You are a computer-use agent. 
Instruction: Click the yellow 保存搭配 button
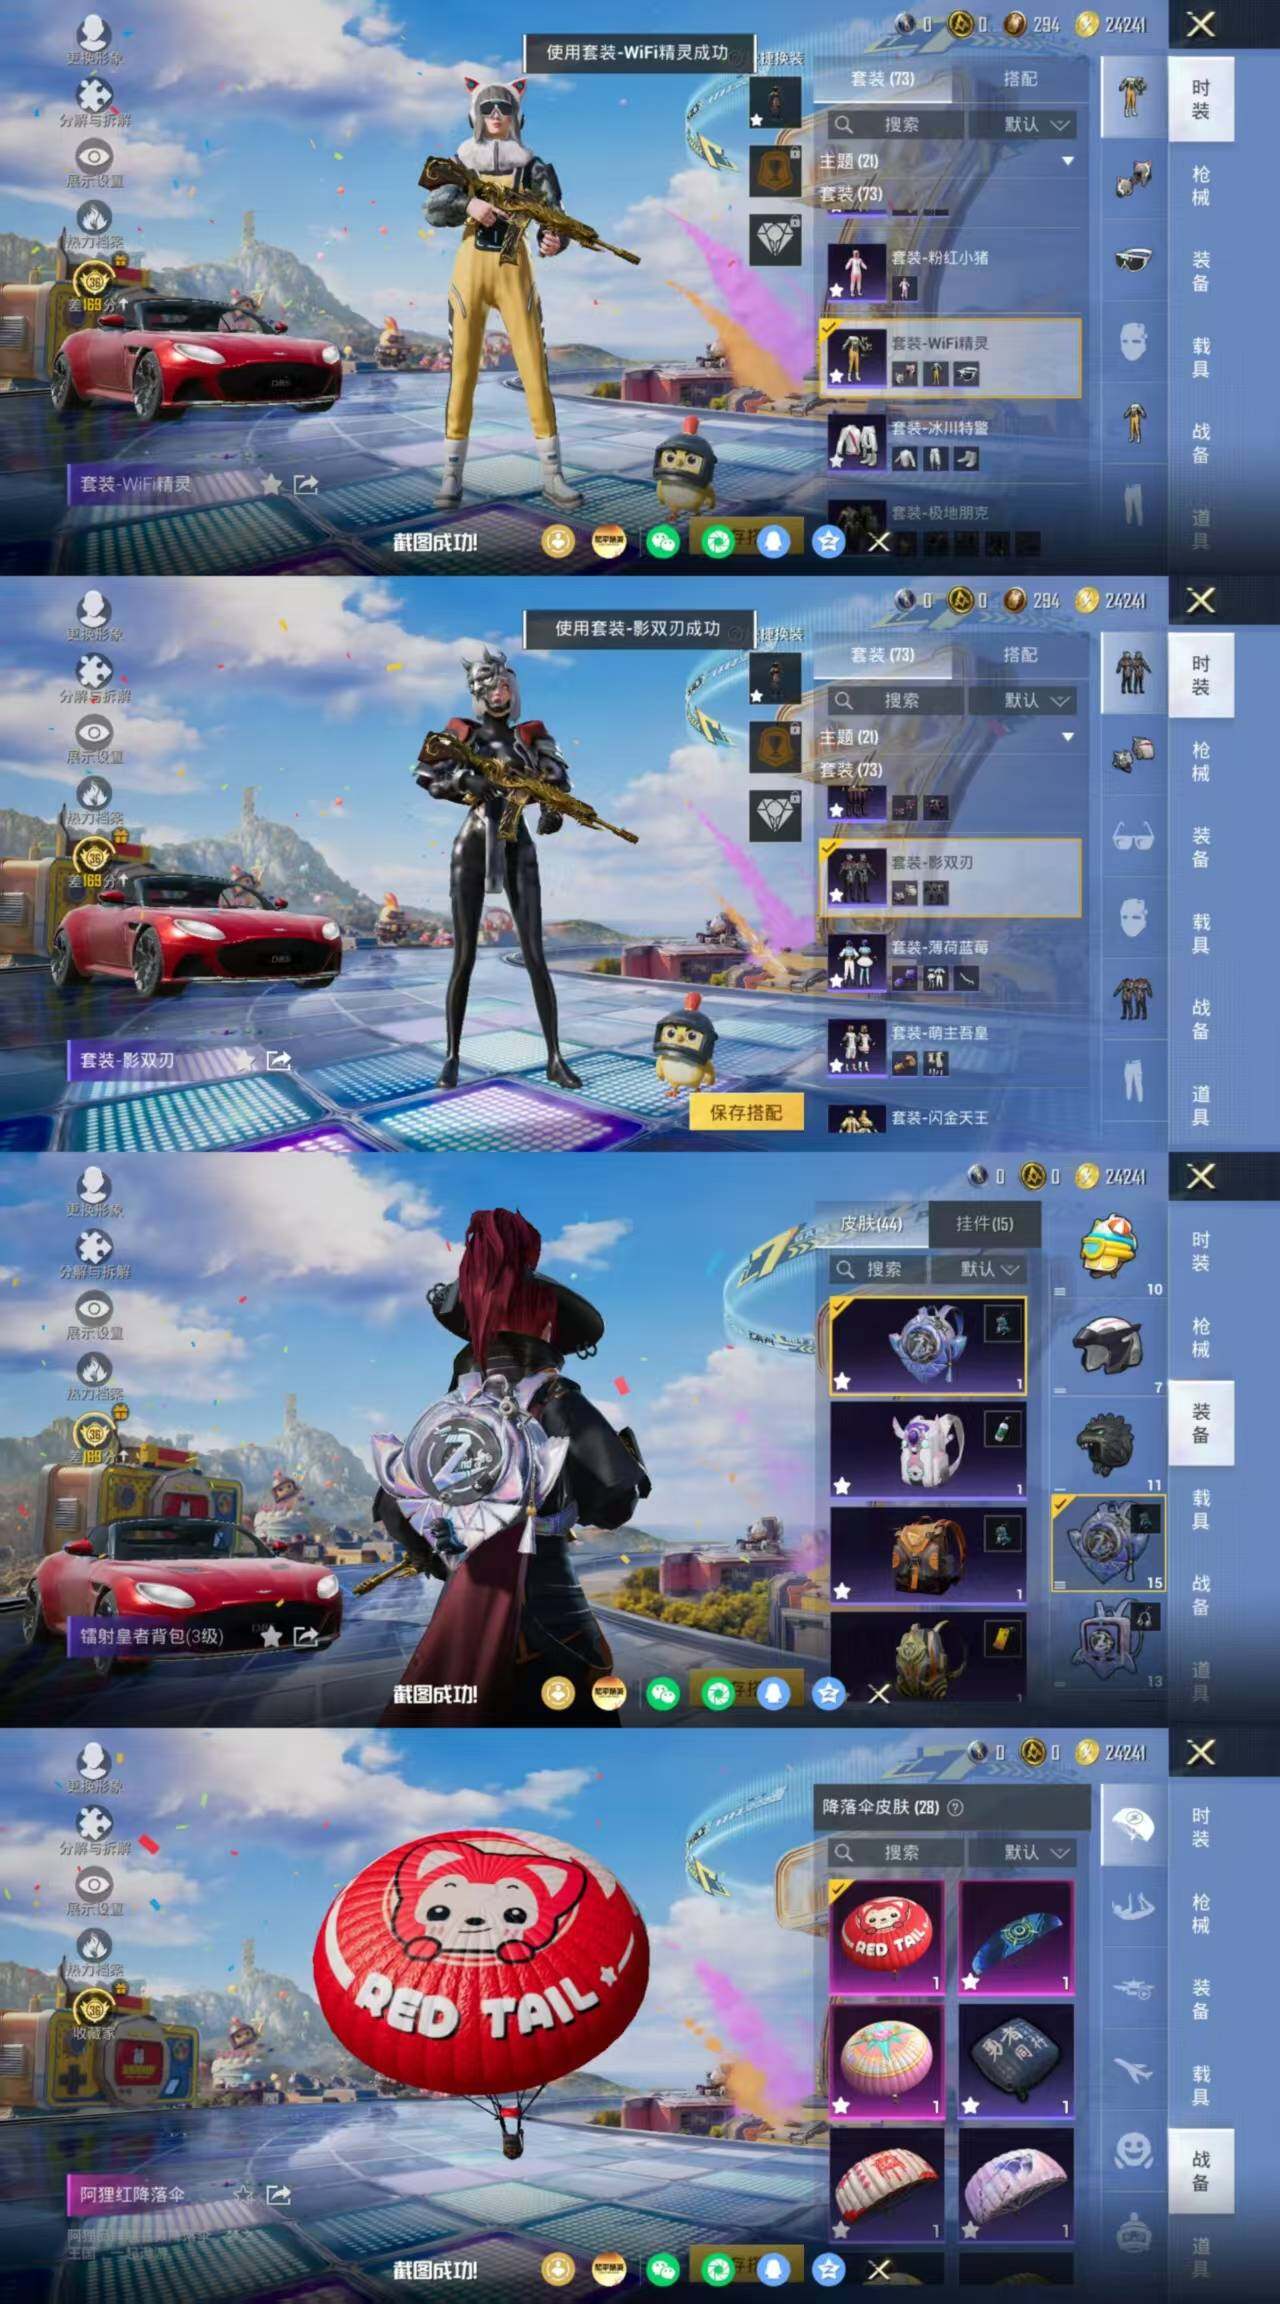tap(746, 1112)
